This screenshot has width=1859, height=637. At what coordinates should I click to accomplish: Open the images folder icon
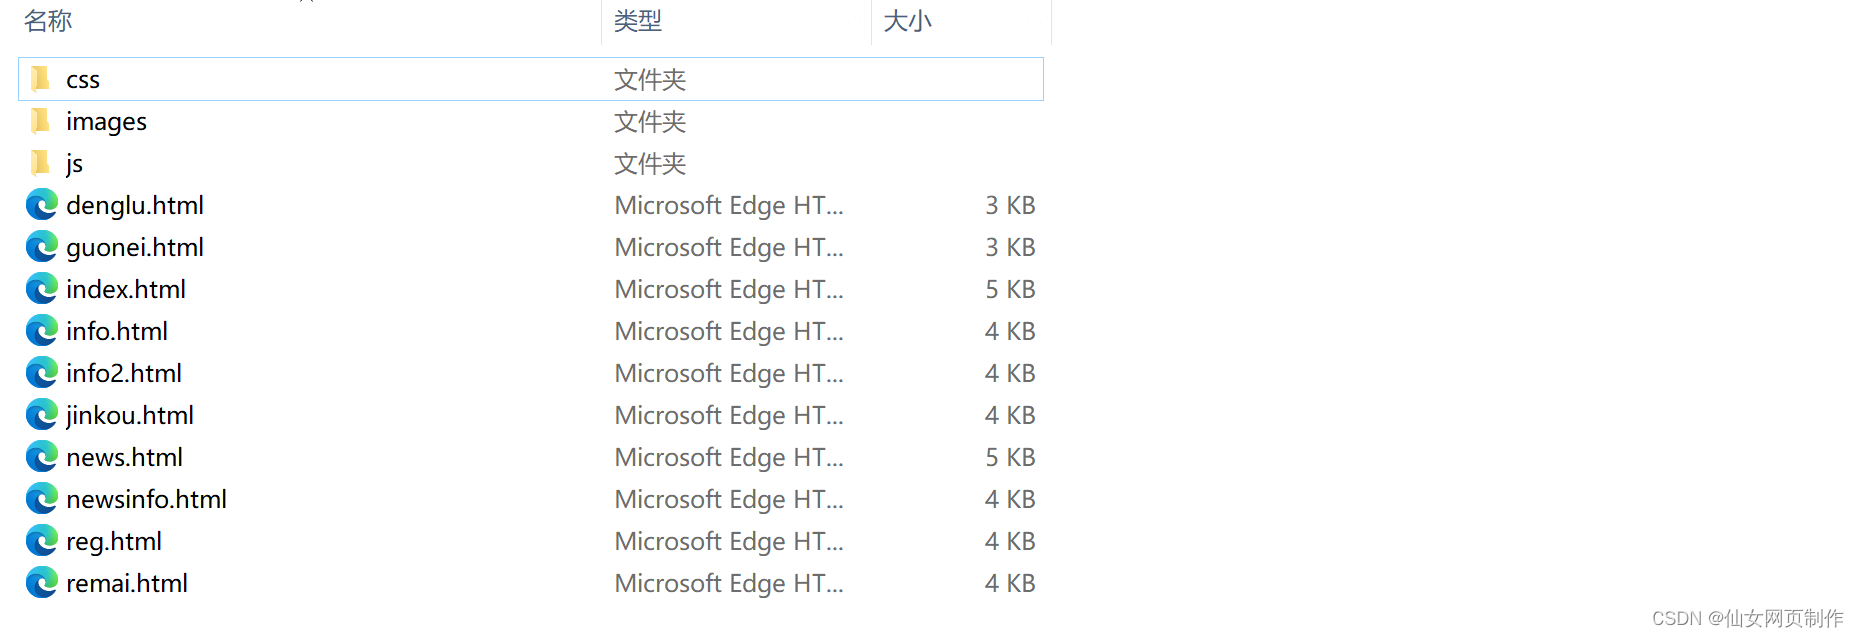[x=40, y=121]
